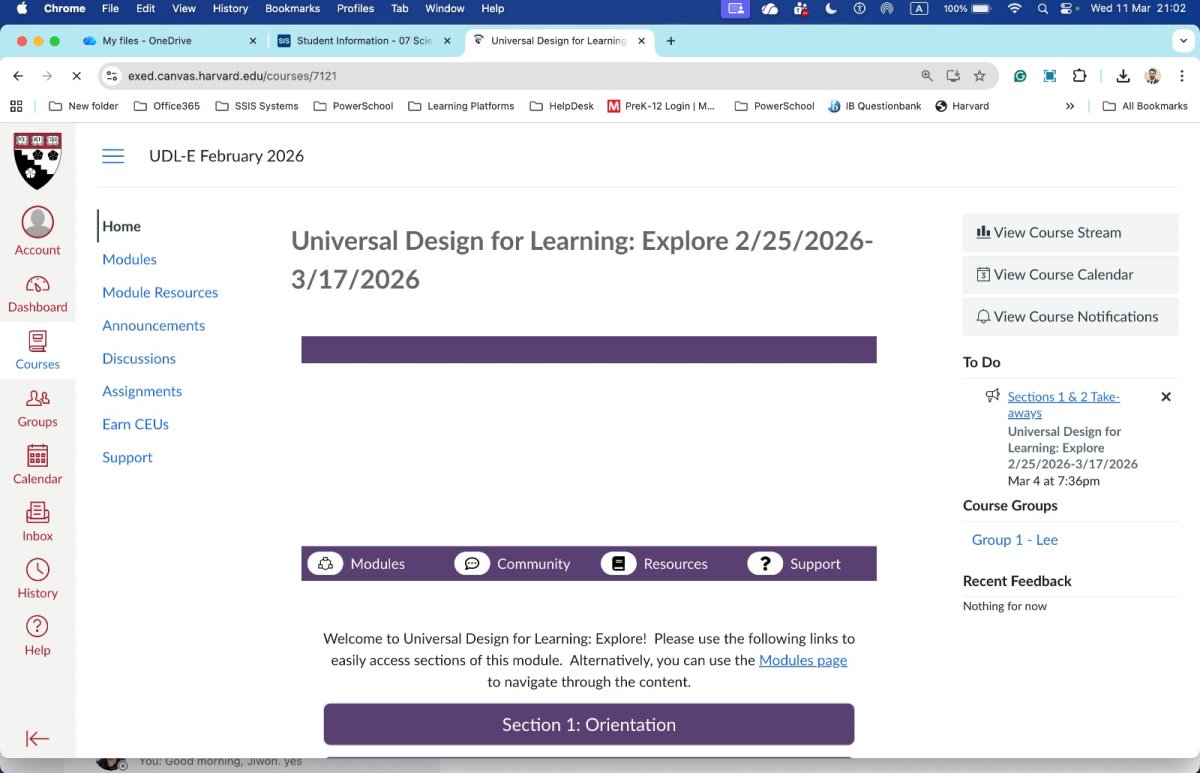Open Chrome downloads icon
Image resolution: width=1200 pixels, height=773 pixels.
[1123, 75]
